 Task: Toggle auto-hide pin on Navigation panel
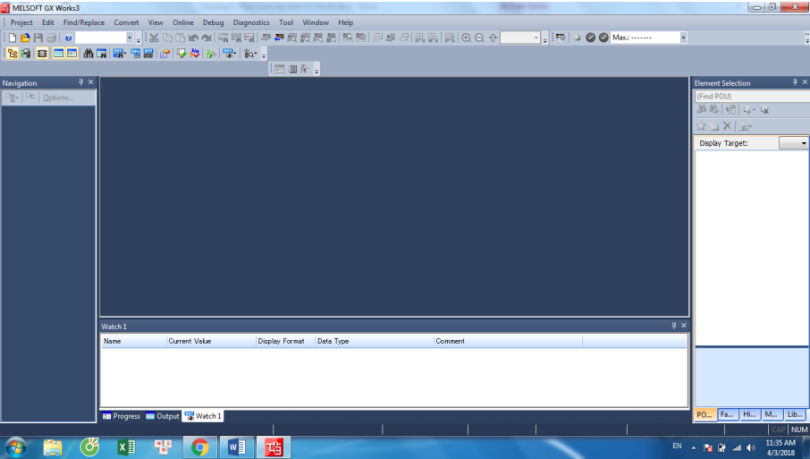[x=81, y=82]
